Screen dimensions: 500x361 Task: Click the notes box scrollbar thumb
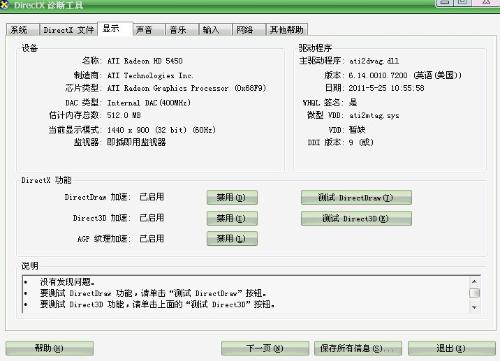coord(474,293)
